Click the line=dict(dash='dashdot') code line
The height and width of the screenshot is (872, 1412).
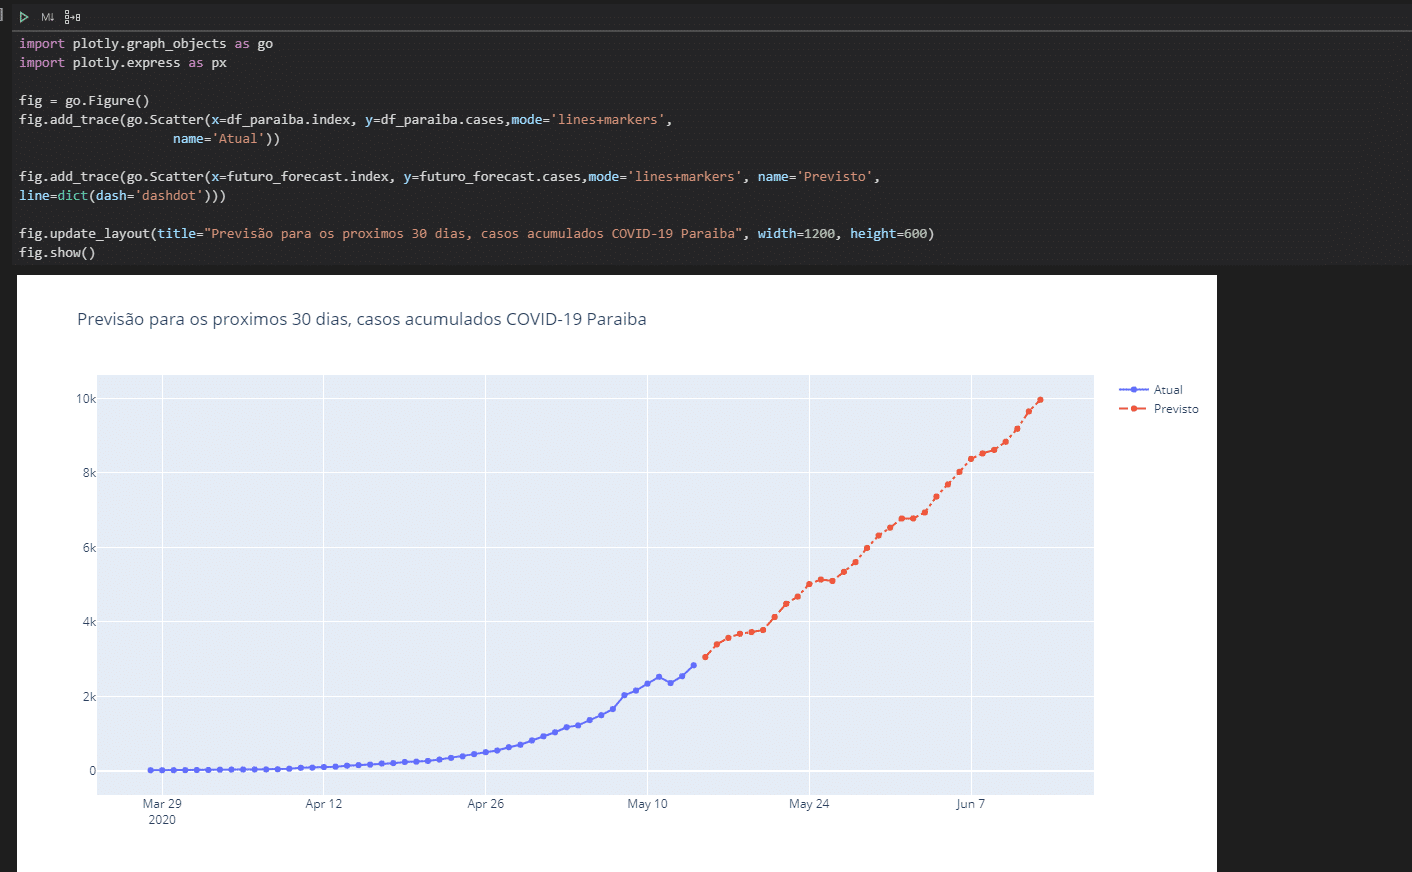(x=122, y=196)
